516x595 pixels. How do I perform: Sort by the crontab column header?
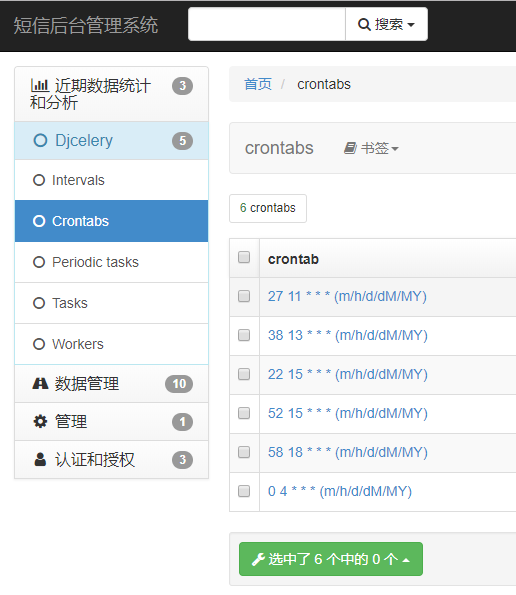(293, 259)
